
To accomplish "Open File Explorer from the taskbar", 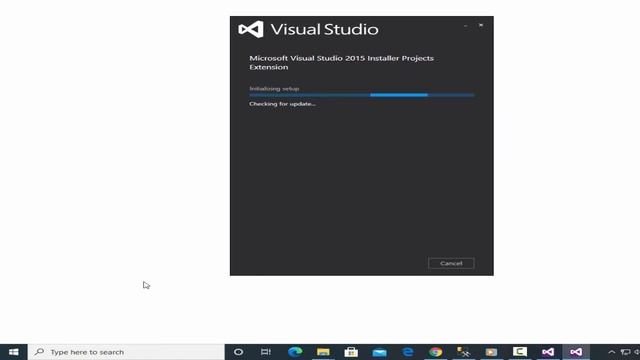I will 323,352.
